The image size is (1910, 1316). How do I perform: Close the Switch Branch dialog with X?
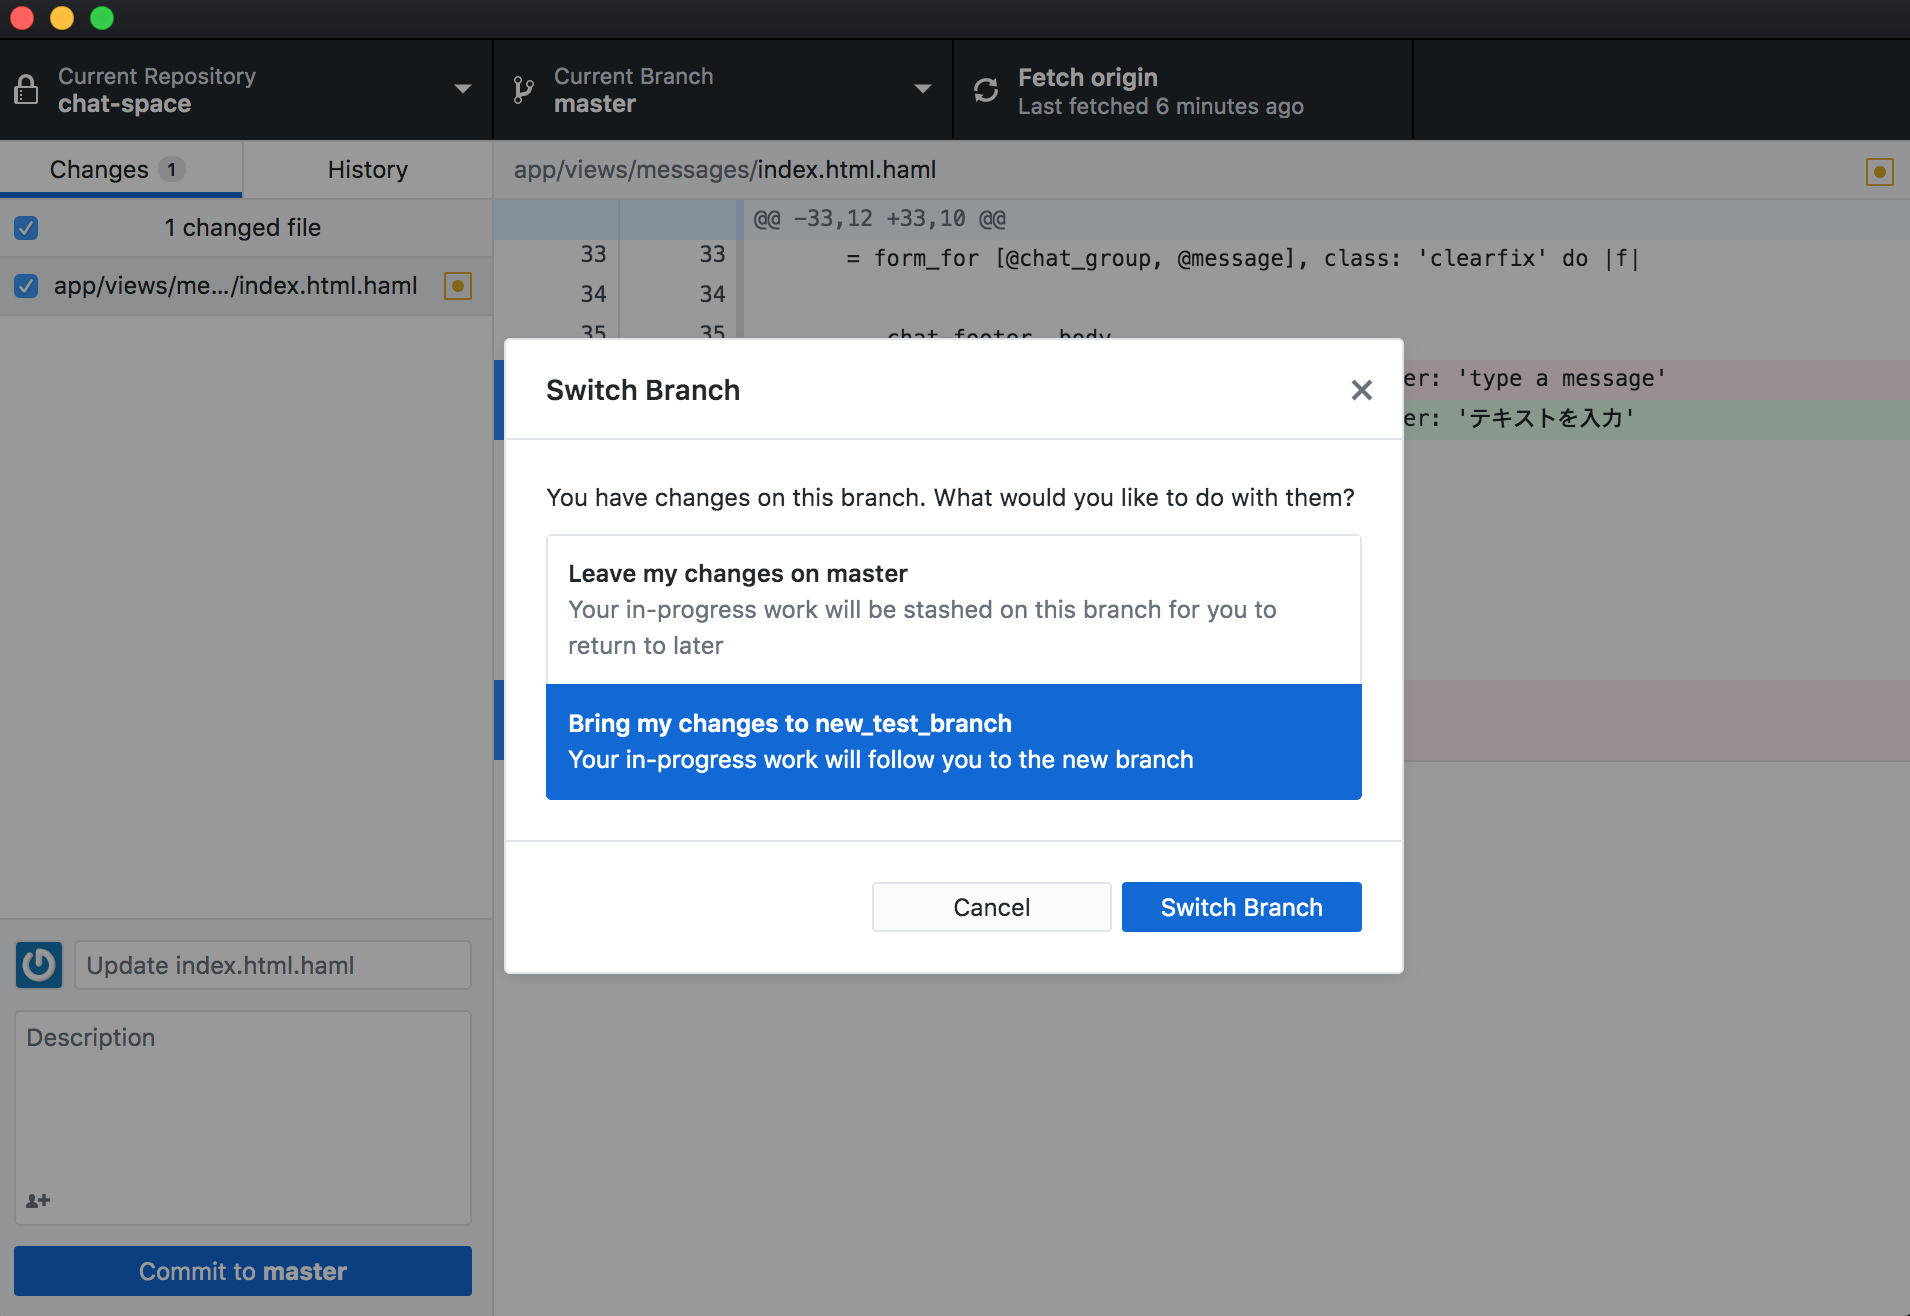click(x=1361, y=390)
